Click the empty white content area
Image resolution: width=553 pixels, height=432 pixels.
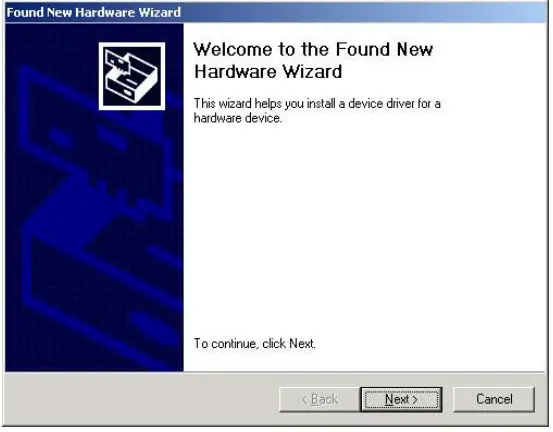[363, 229]
